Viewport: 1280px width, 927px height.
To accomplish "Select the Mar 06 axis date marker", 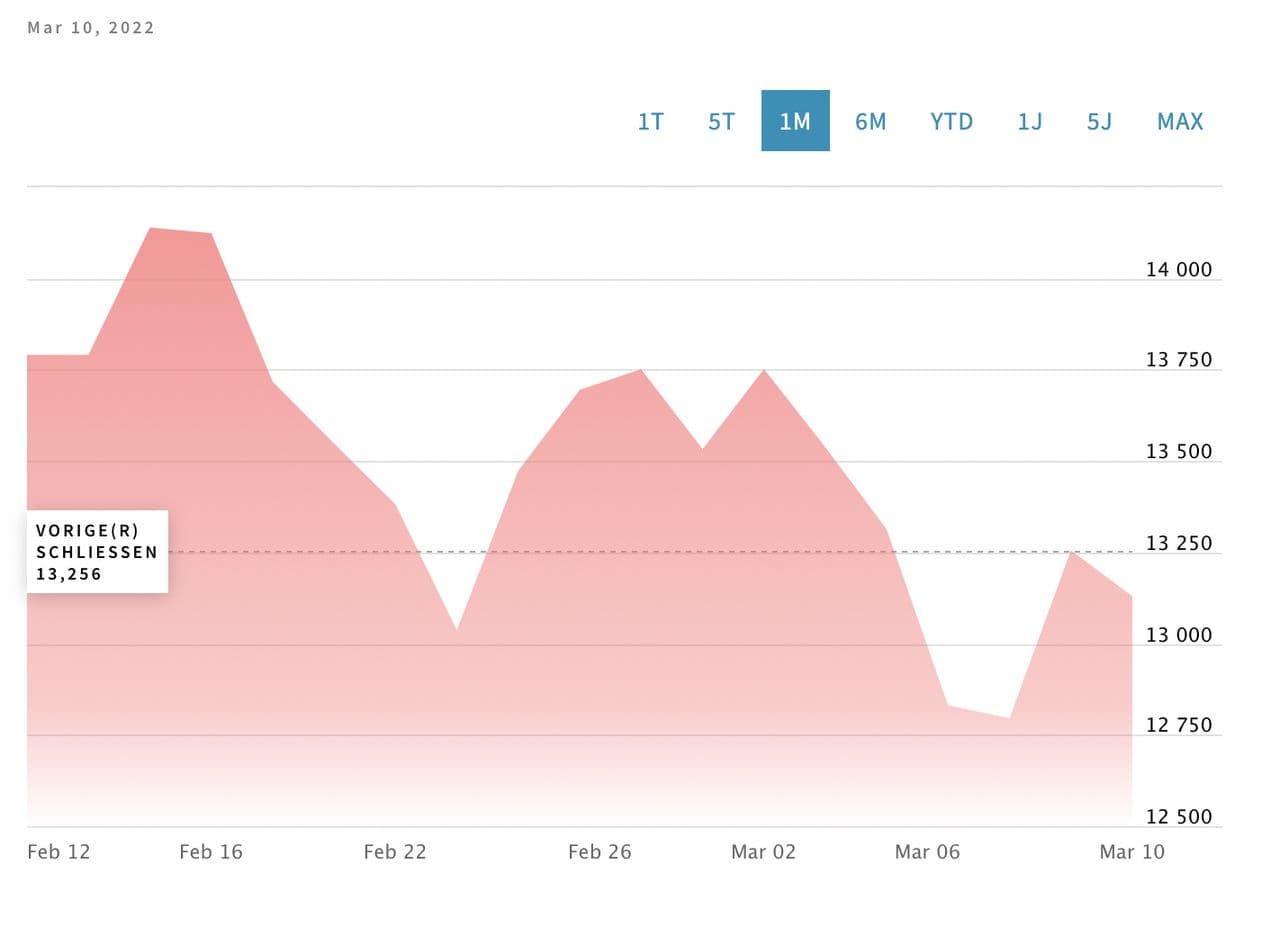I will (927, 852).
